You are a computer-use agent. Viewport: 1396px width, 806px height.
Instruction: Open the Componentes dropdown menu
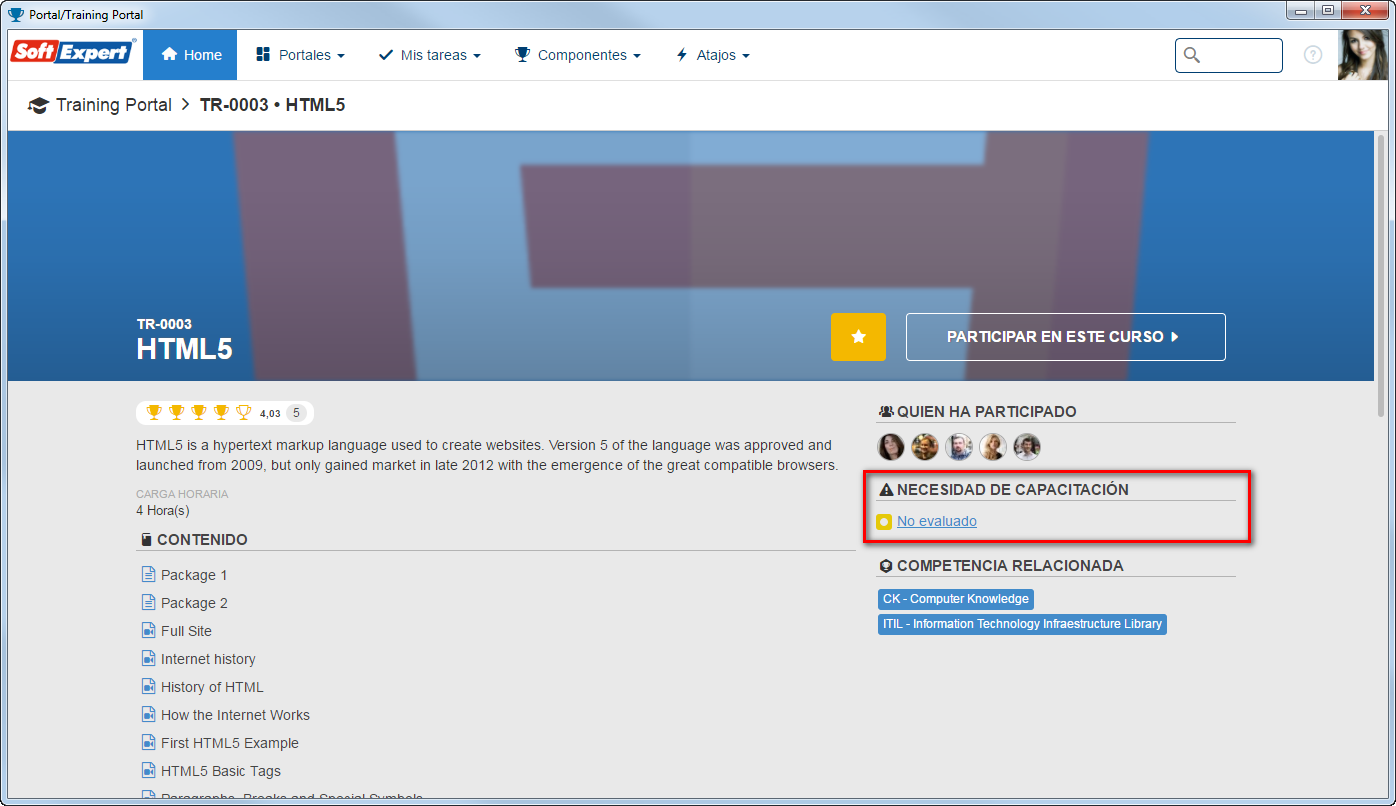pos(577,55)
